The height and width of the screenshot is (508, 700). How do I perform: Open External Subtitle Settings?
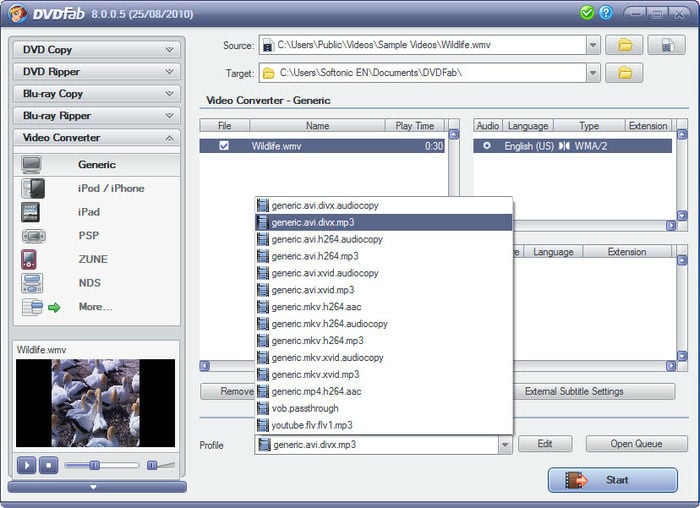coord(594,391)
